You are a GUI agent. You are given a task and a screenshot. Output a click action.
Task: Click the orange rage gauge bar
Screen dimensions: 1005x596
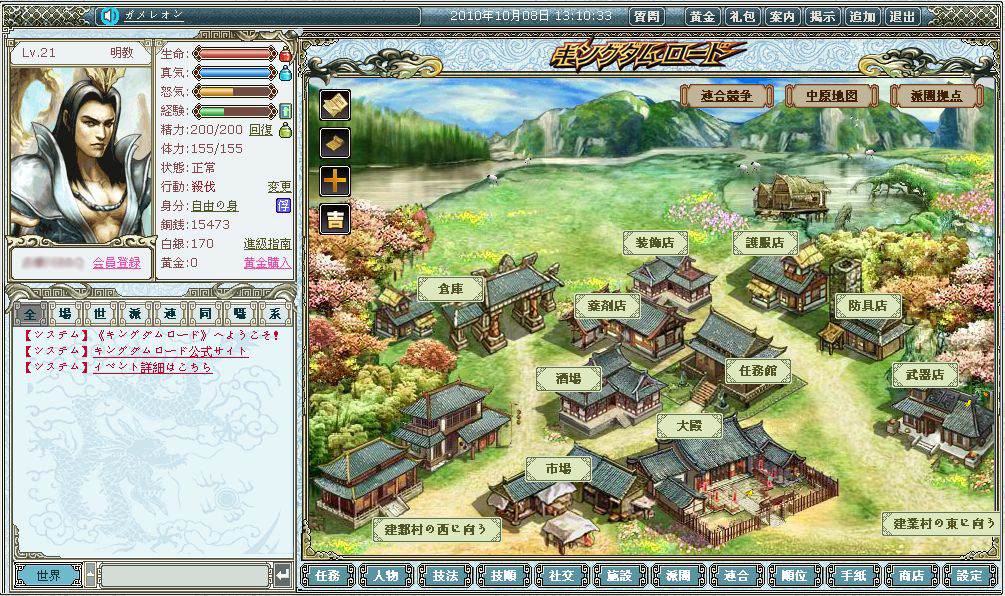click(x=234, y=92)
